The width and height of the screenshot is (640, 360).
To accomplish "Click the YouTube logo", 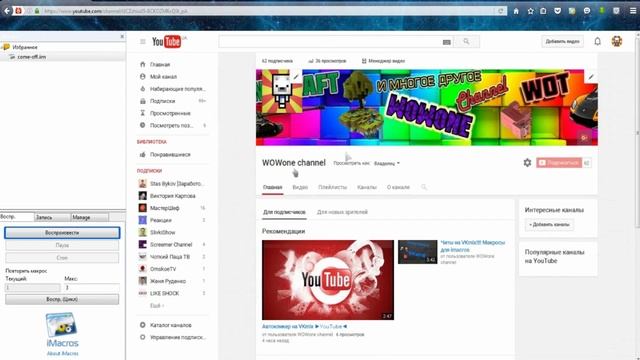I will 167,41.
